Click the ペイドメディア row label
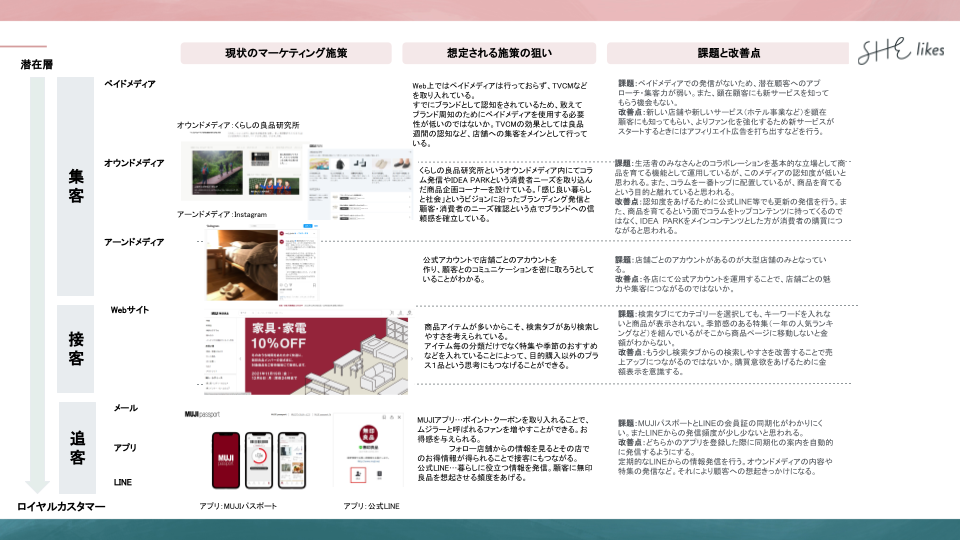Screen dimensions: 960x540 pos(130,84)
